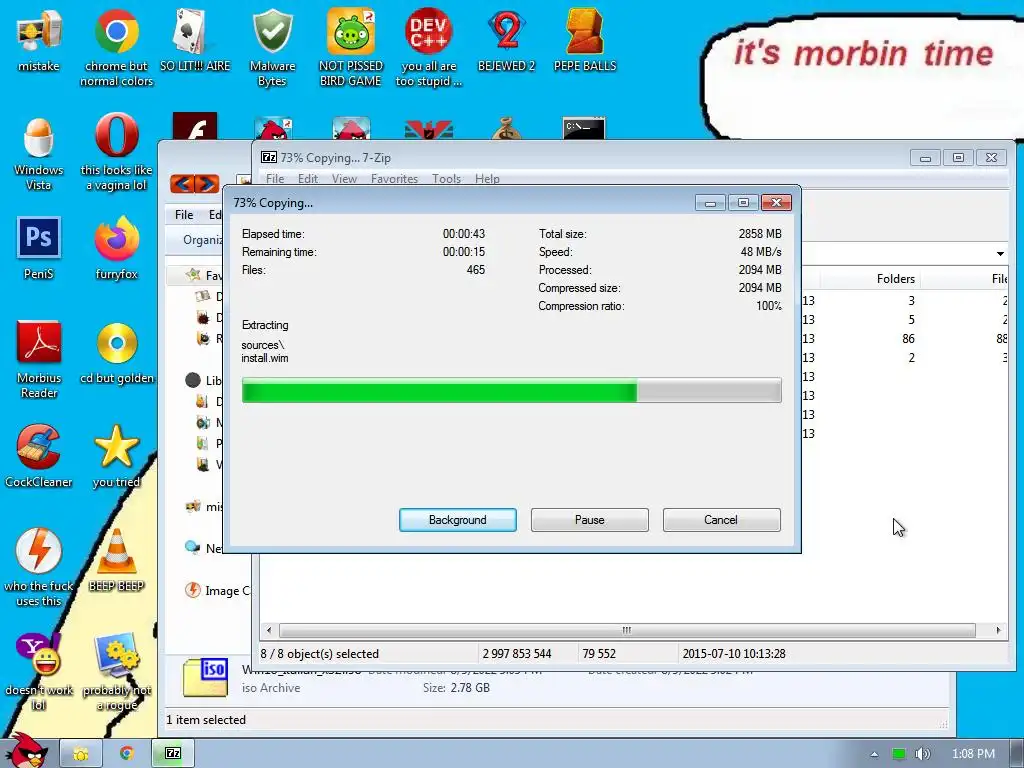Open PEPE BALLS desktop icon
This screenshot has height=768, width=1024.
(x=584, y=40)
